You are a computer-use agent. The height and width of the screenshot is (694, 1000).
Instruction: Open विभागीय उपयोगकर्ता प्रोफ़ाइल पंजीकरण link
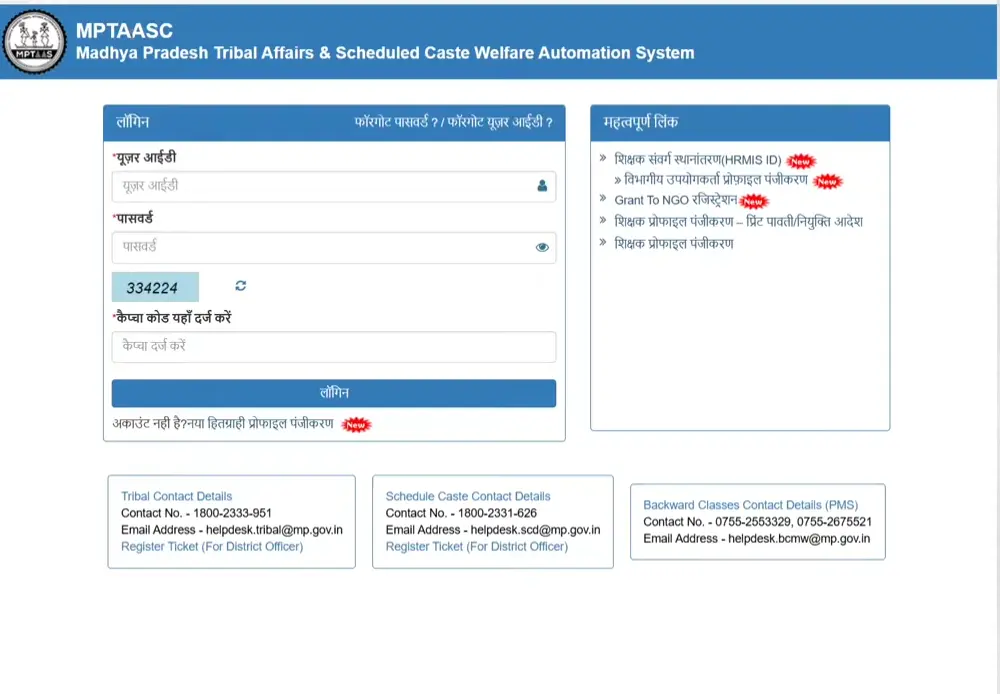click(716, 180)
